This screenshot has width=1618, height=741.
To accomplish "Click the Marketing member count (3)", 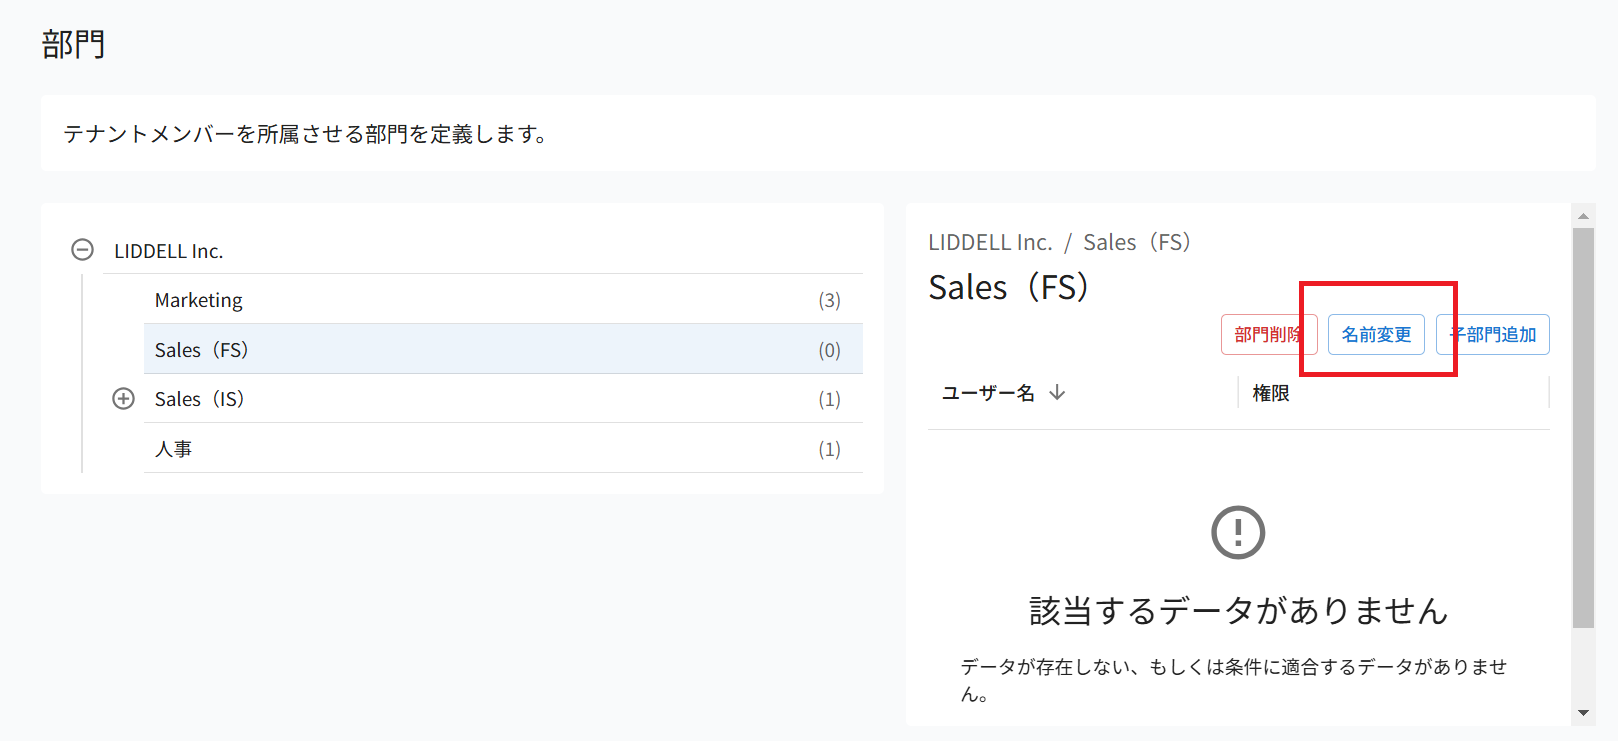I will 829,300.
